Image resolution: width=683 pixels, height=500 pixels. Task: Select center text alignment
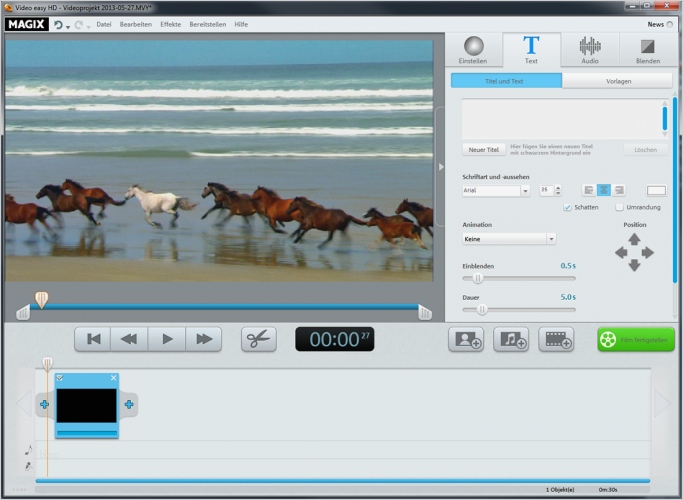604,190
